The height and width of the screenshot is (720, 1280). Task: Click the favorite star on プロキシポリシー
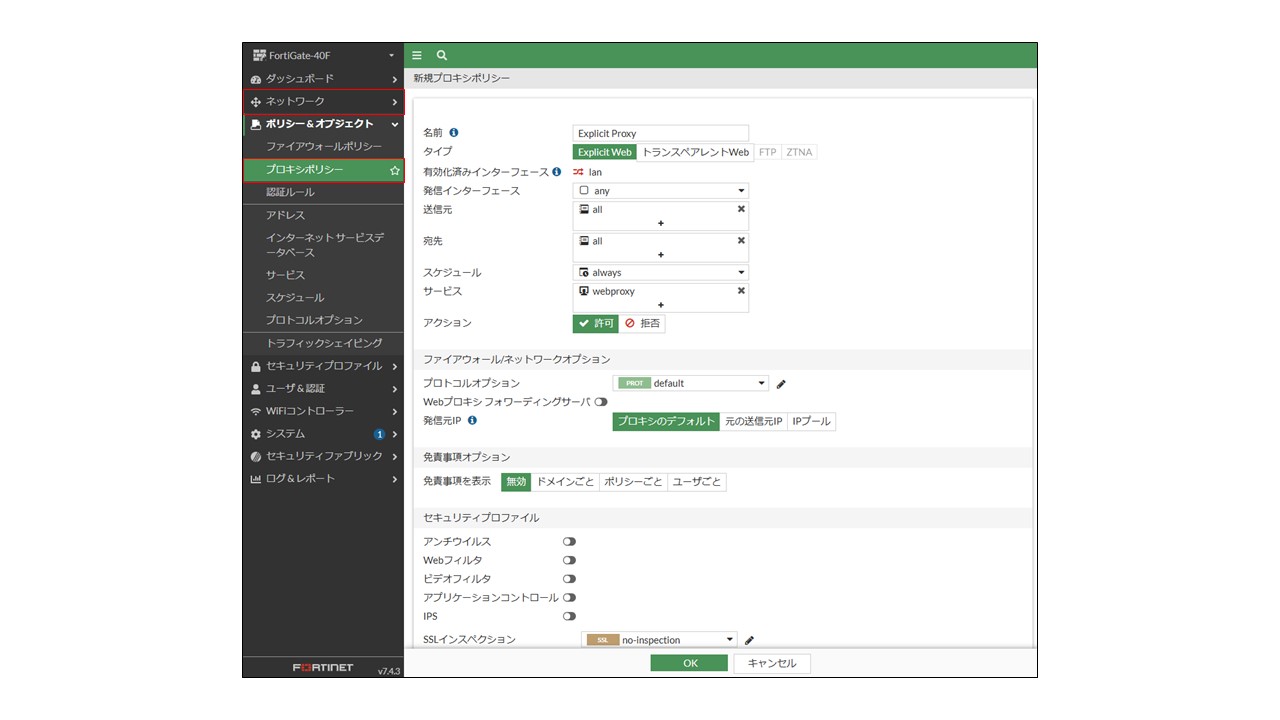point(394,171)
